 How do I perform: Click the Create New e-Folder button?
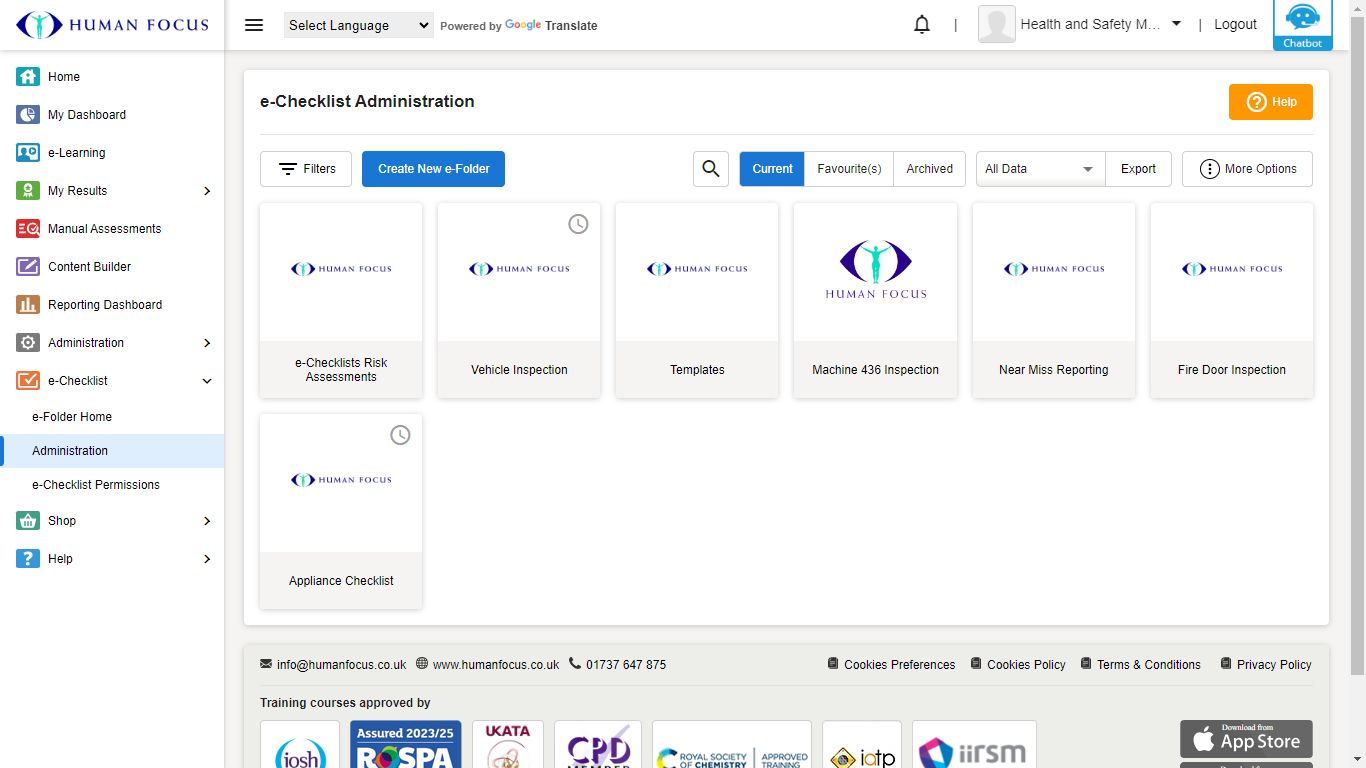(433, 169)
